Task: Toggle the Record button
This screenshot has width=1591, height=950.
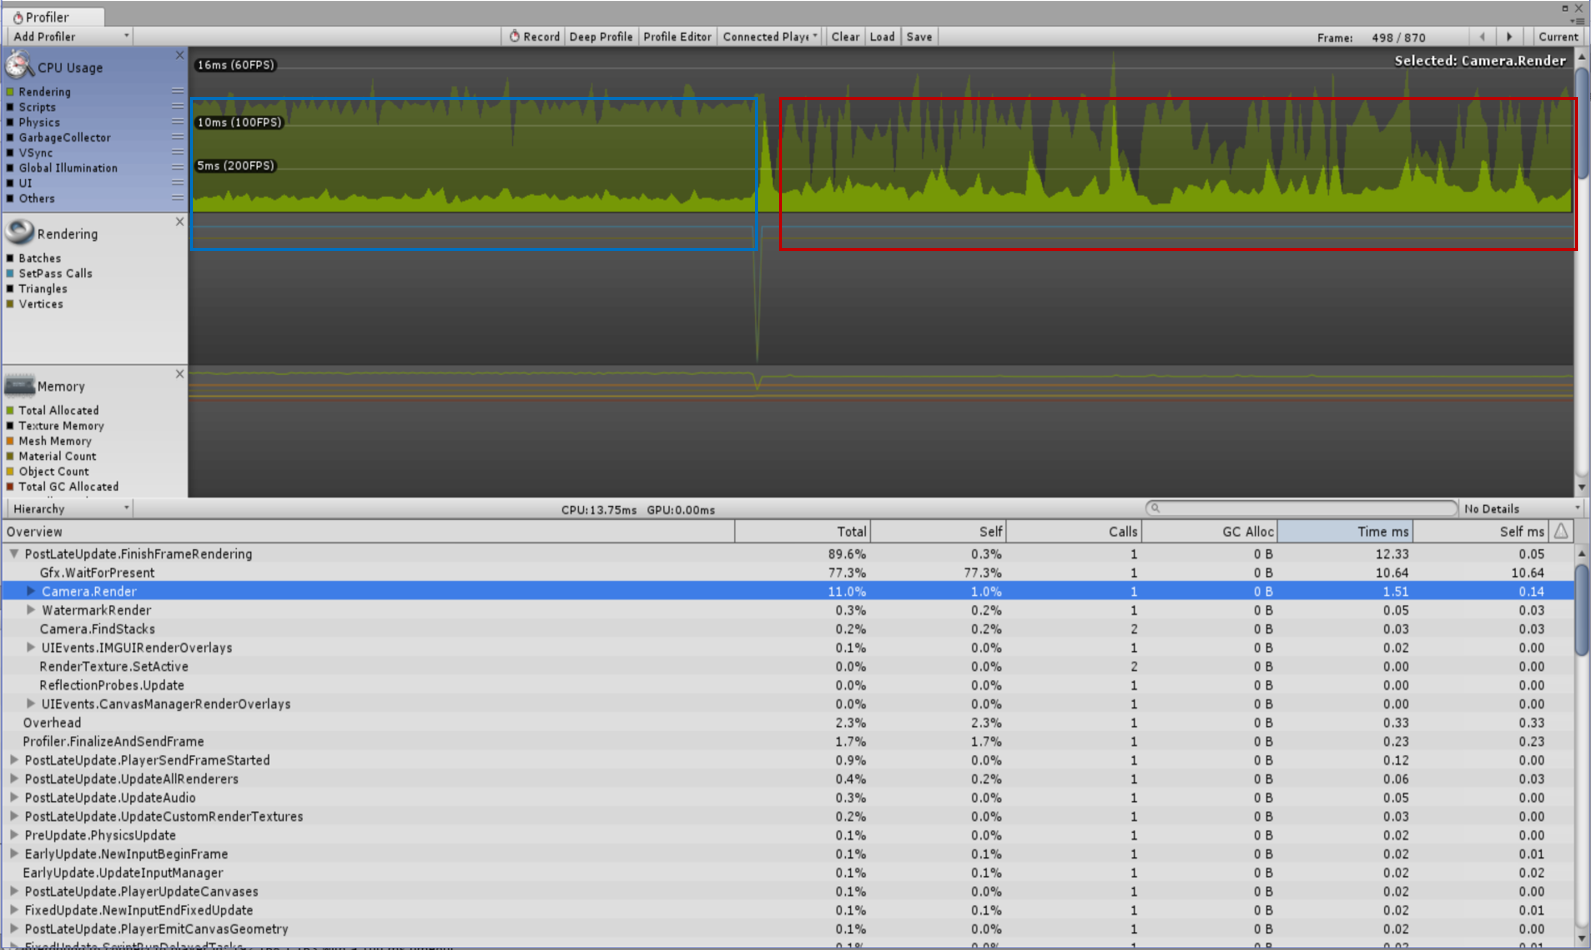Action: pos(534,37)
